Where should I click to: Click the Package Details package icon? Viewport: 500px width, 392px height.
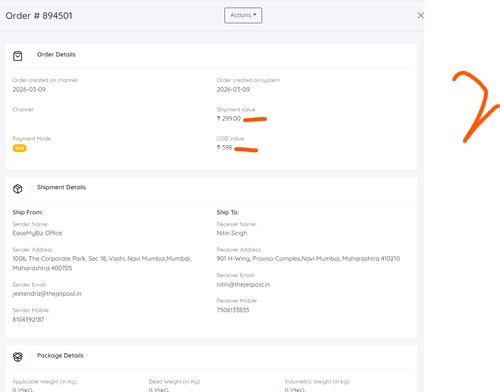click(18, 357)
